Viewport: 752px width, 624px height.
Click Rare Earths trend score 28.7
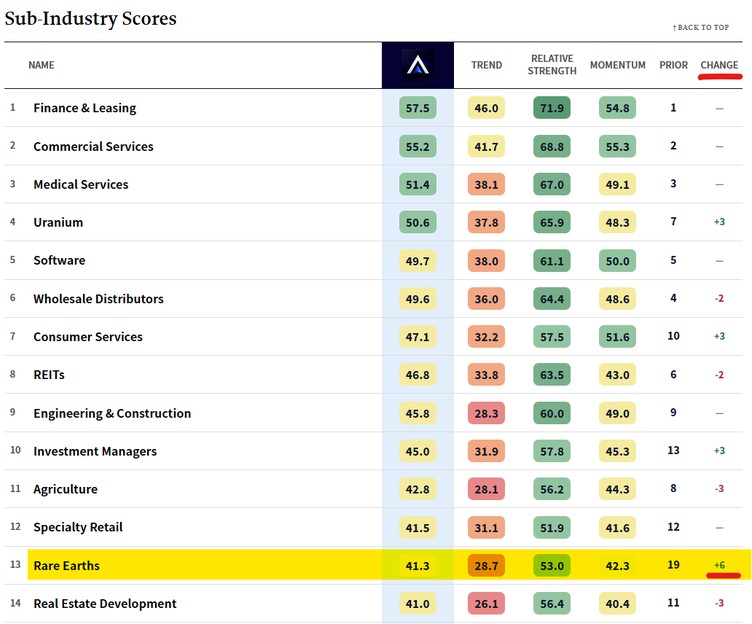486,565
